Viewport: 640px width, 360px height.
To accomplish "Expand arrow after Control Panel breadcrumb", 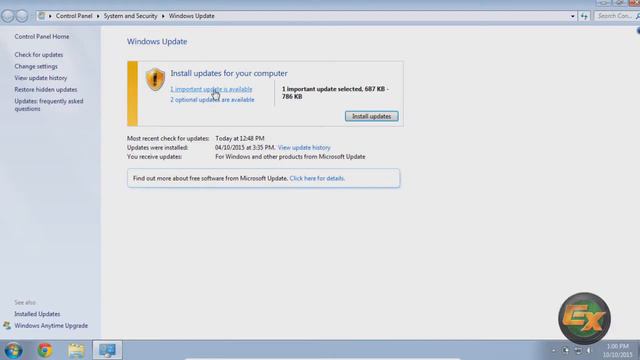I will point(98,16).
